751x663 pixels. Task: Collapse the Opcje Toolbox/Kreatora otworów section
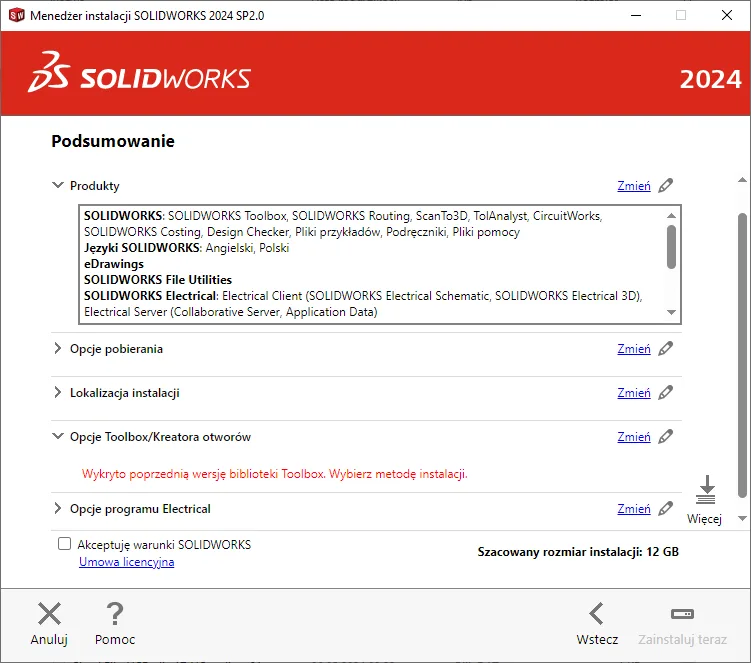[57, 436]
